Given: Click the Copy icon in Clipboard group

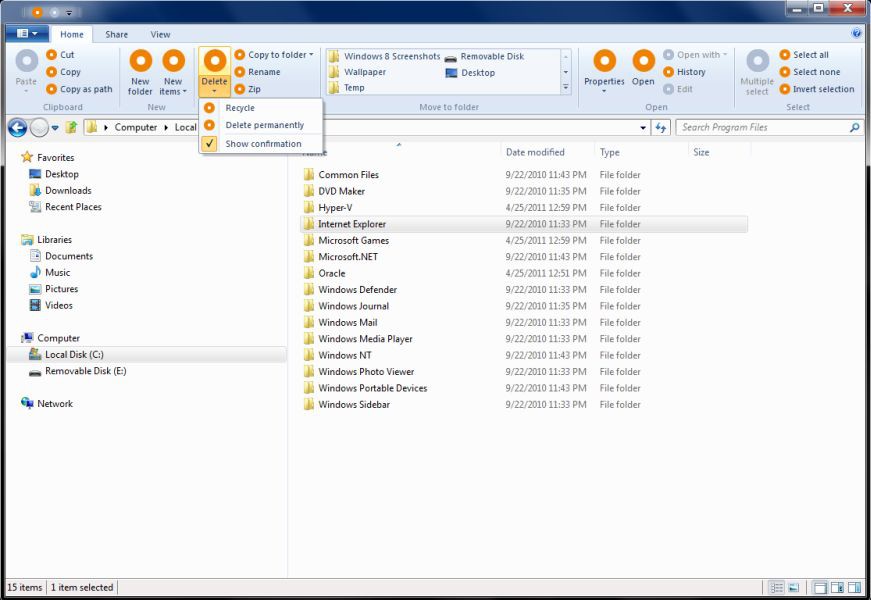Looking at the screenshot, I should click(x=52, y=72).
